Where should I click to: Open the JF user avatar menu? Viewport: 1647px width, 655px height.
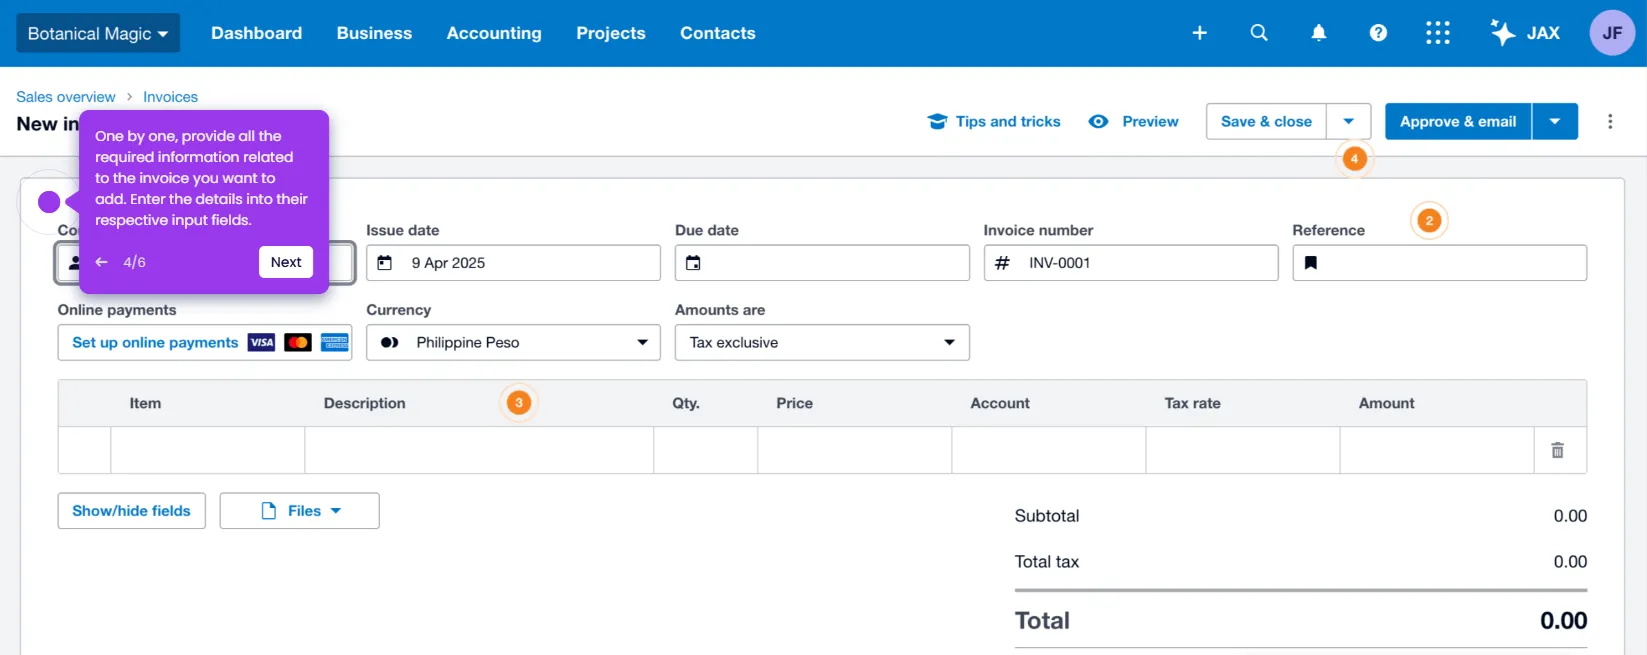1612,33
